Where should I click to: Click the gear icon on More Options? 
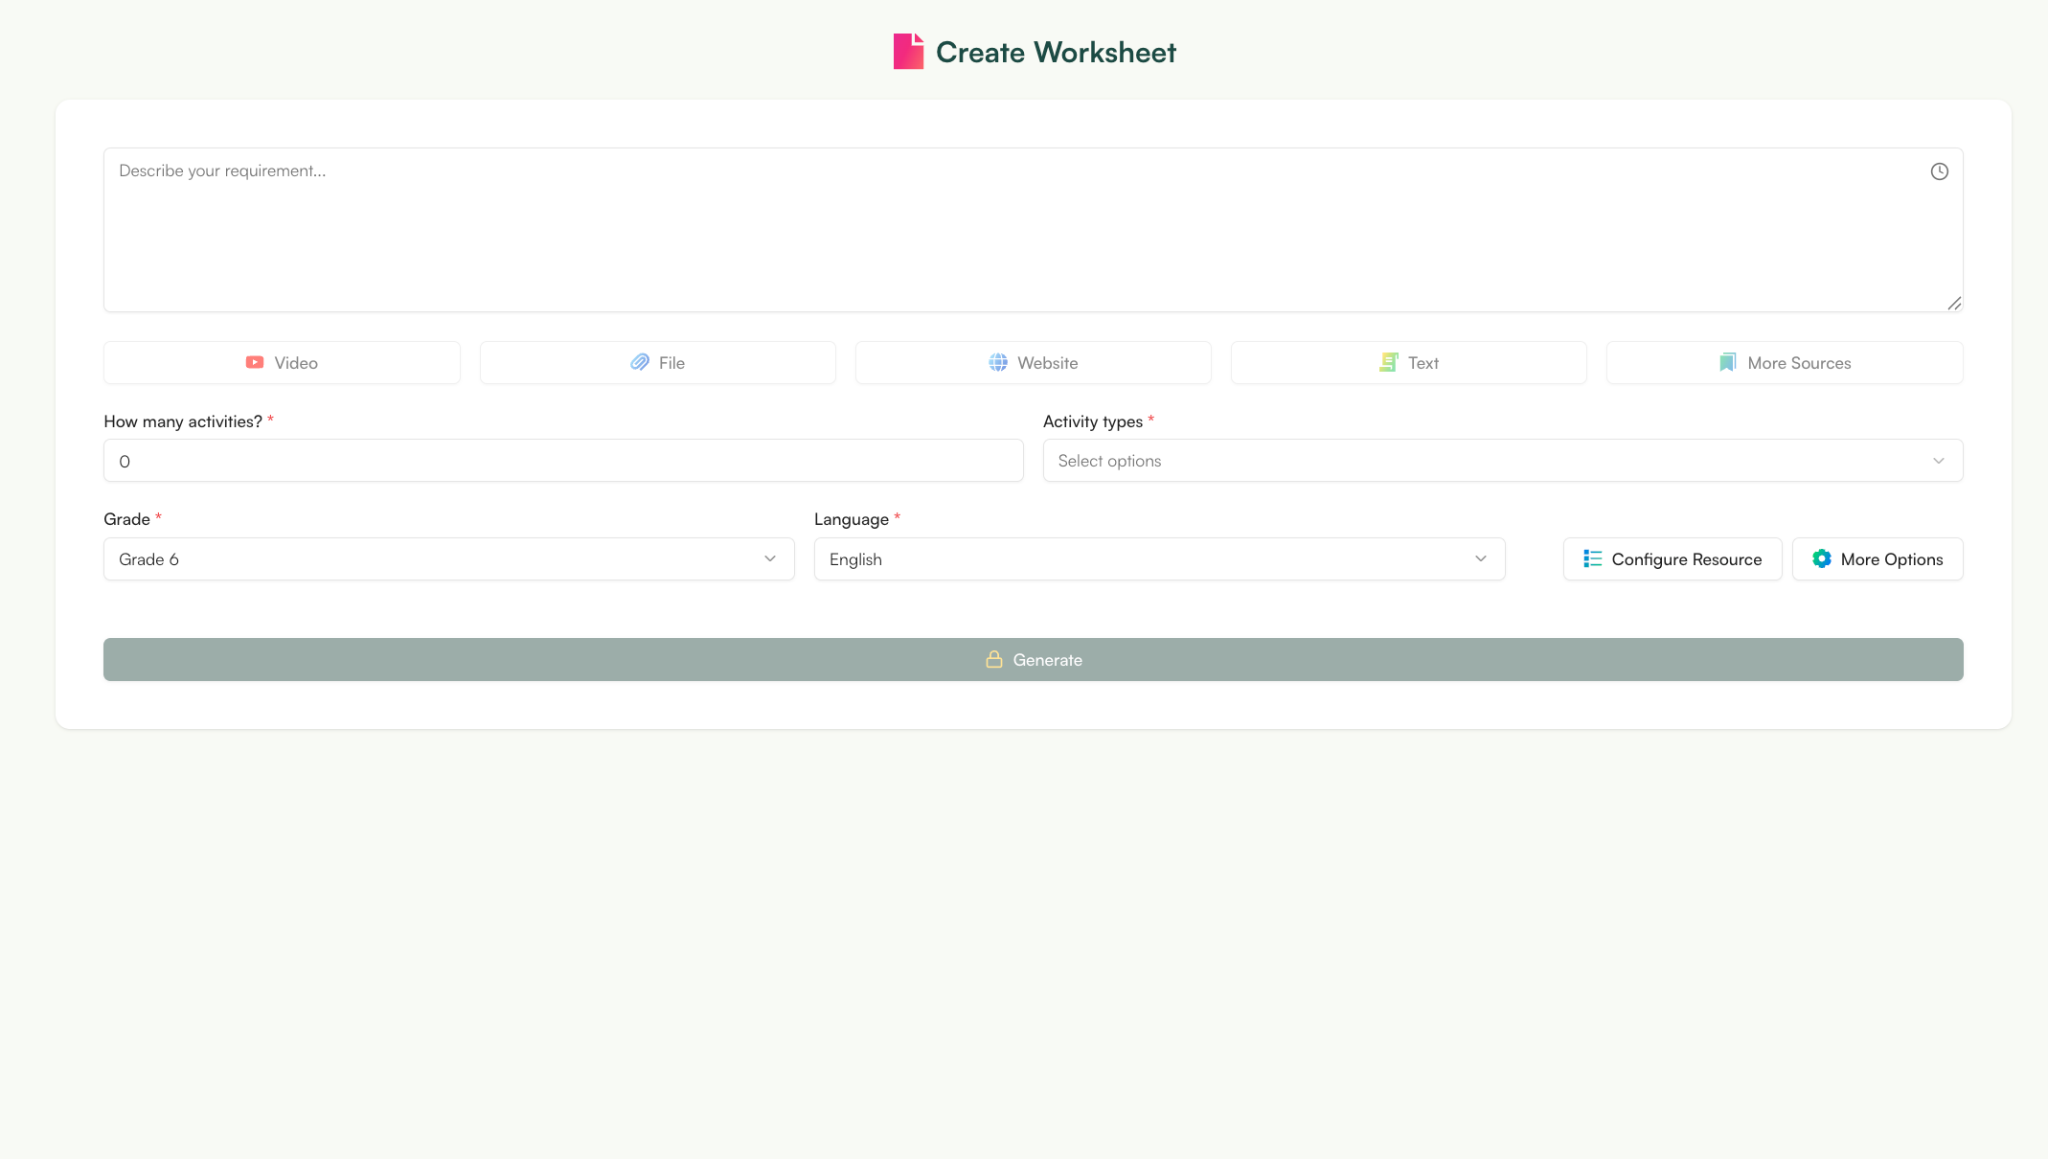(1821, 559)
